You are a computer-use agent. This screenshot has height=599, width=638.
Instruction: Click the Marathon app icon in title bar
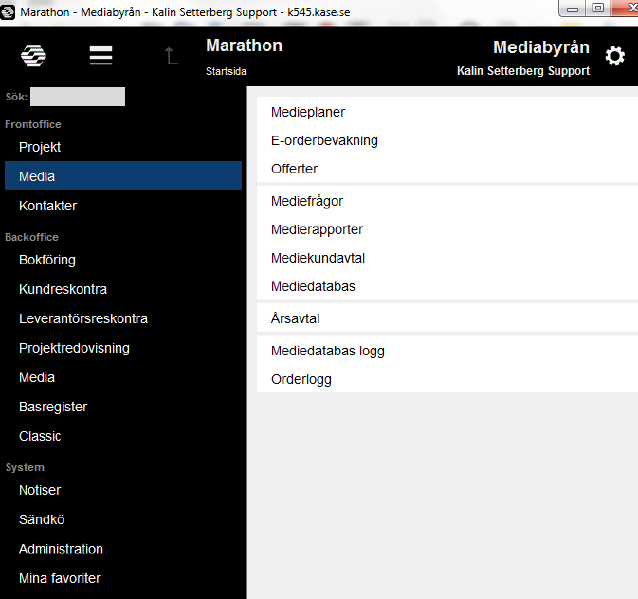point(7,12)
